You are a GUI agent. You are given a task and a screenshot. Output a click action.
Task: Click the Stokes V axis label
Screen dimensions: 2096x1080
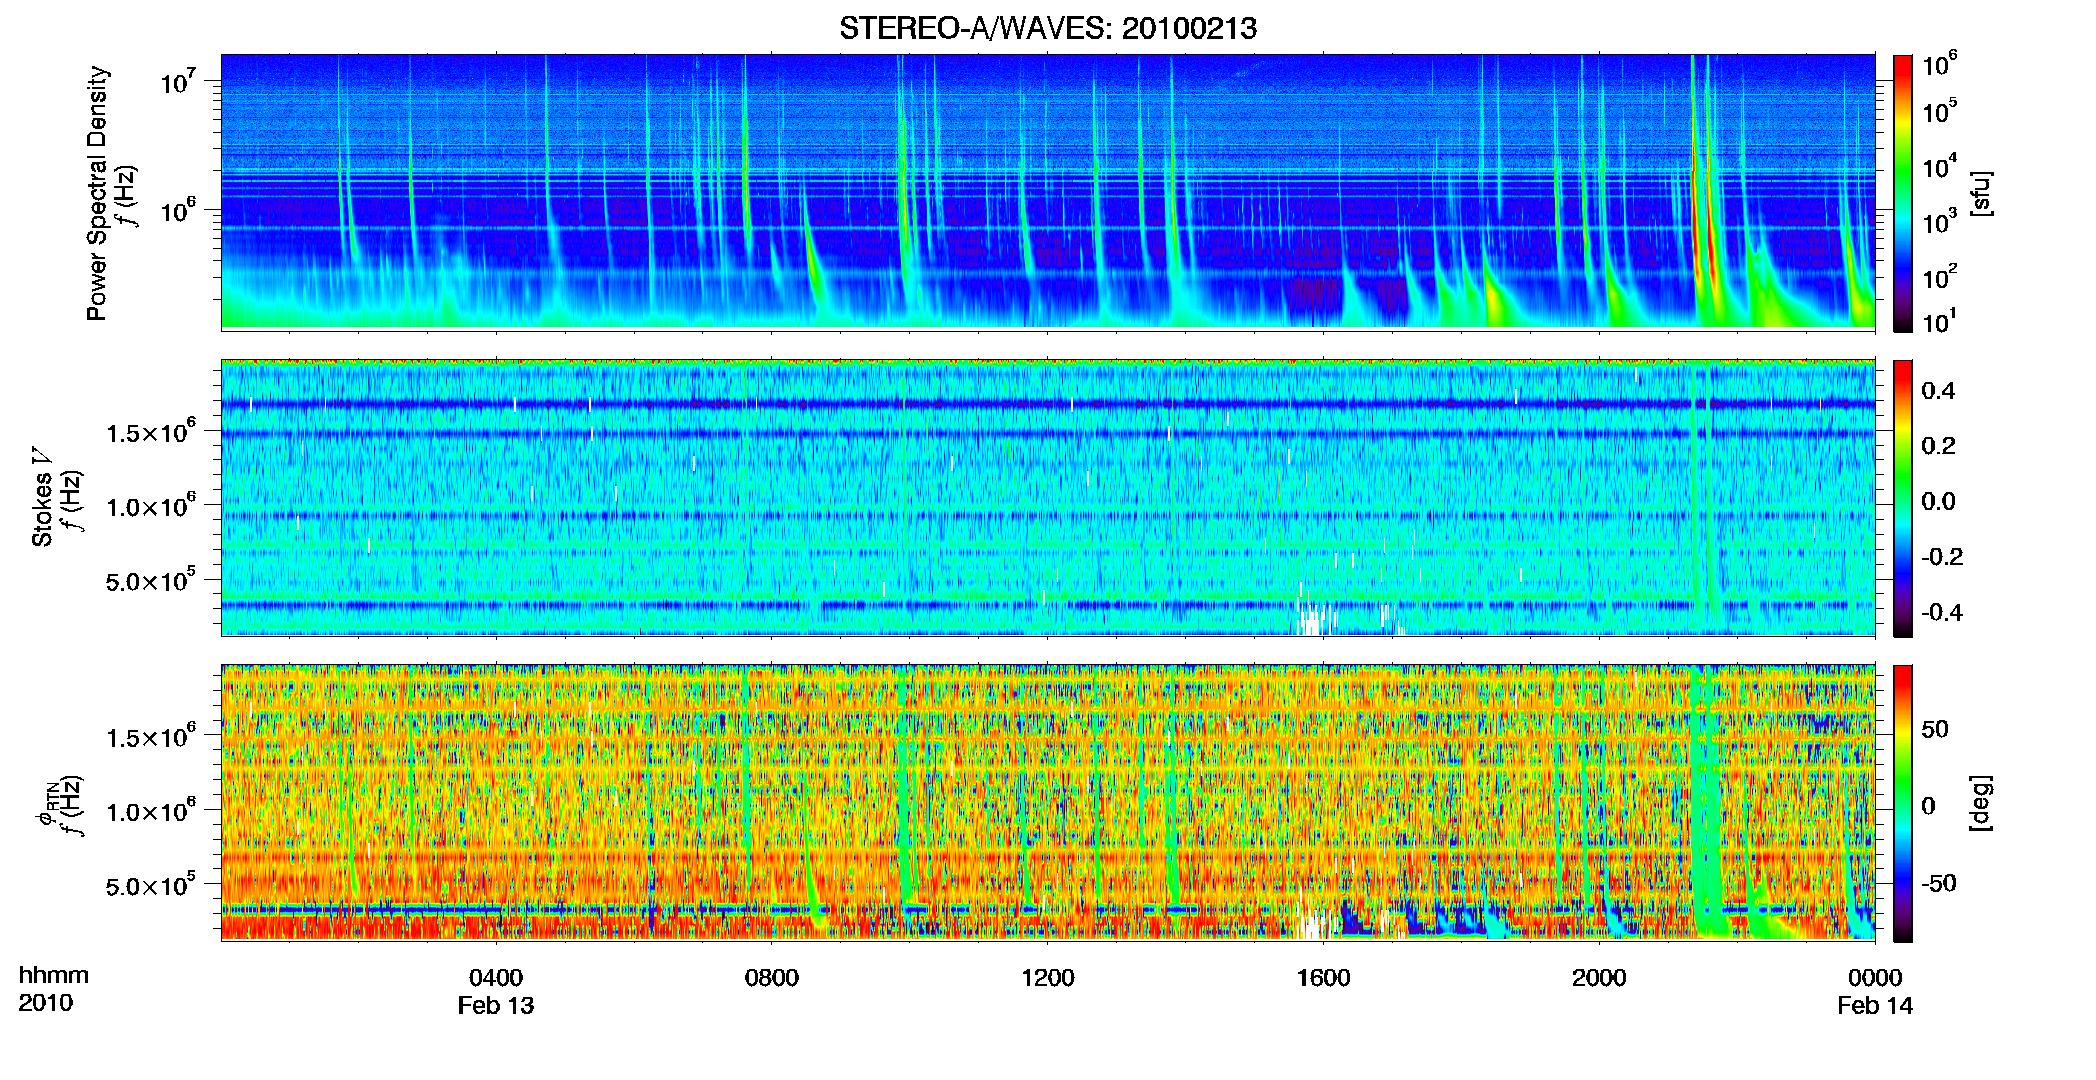[x=42, y=497]
